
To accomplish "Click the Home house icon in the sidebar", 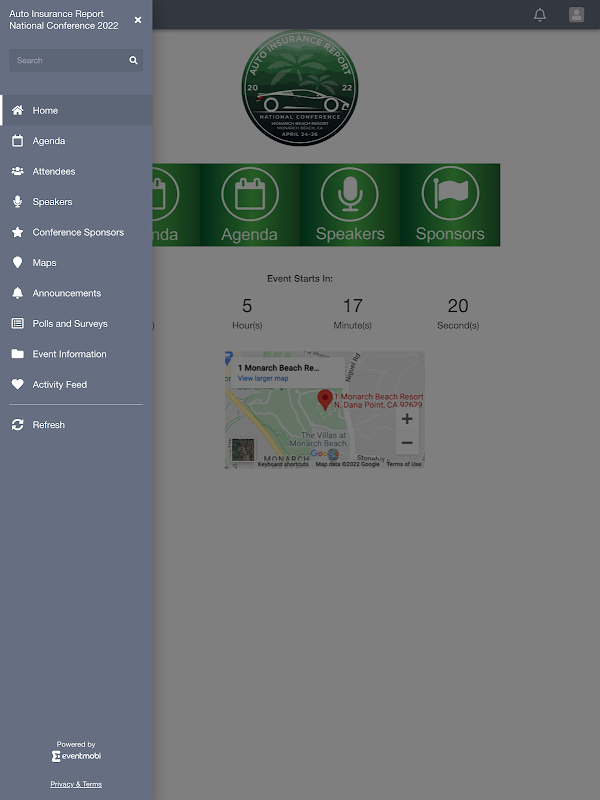I will click(x=17, y=110).
